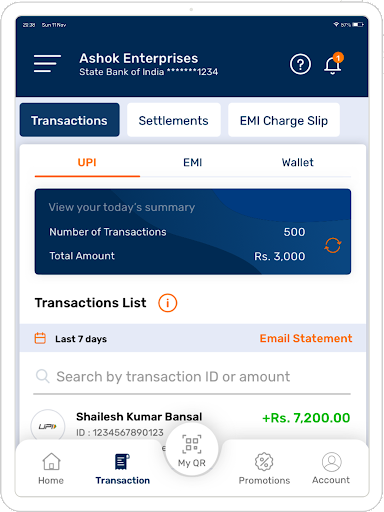Screen dimensions: 384x512
Task: Open Account in bottom navigation
Action: [x=331, y=469]
